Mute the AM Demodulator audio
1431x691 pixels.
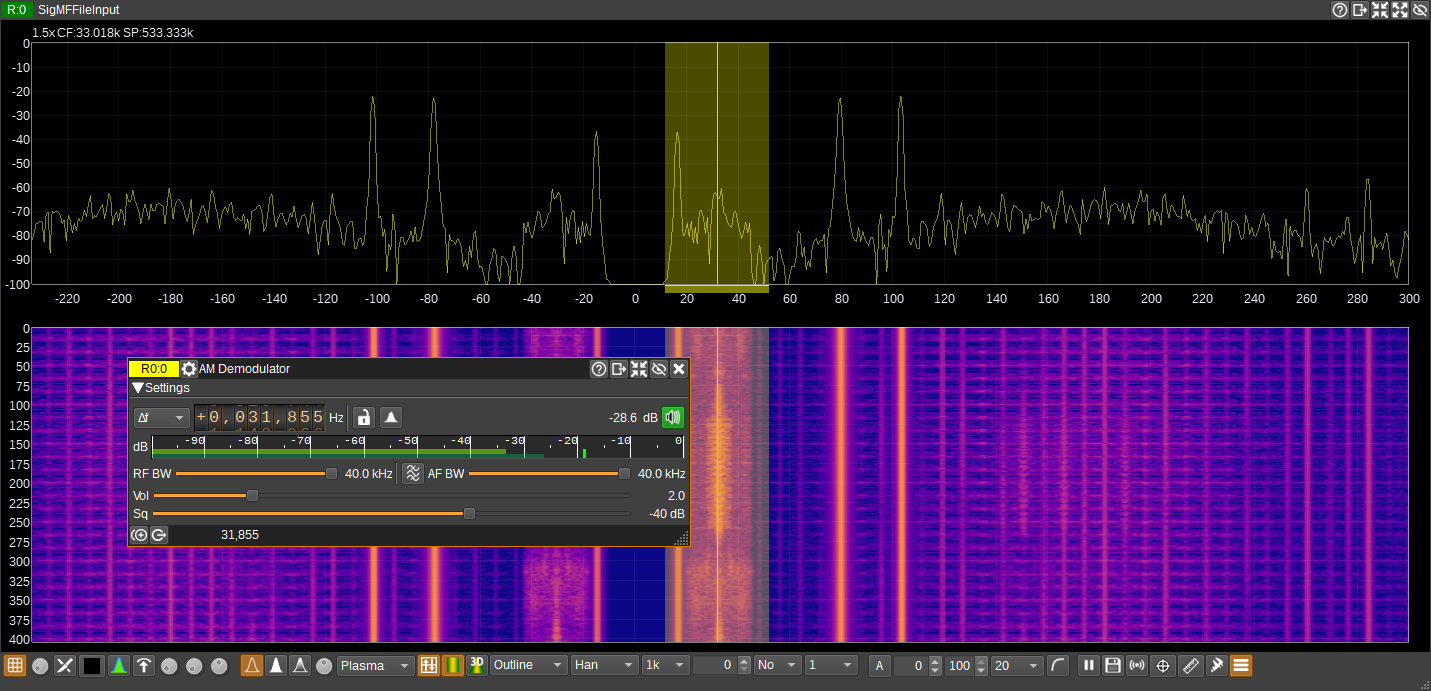[673, 417]
